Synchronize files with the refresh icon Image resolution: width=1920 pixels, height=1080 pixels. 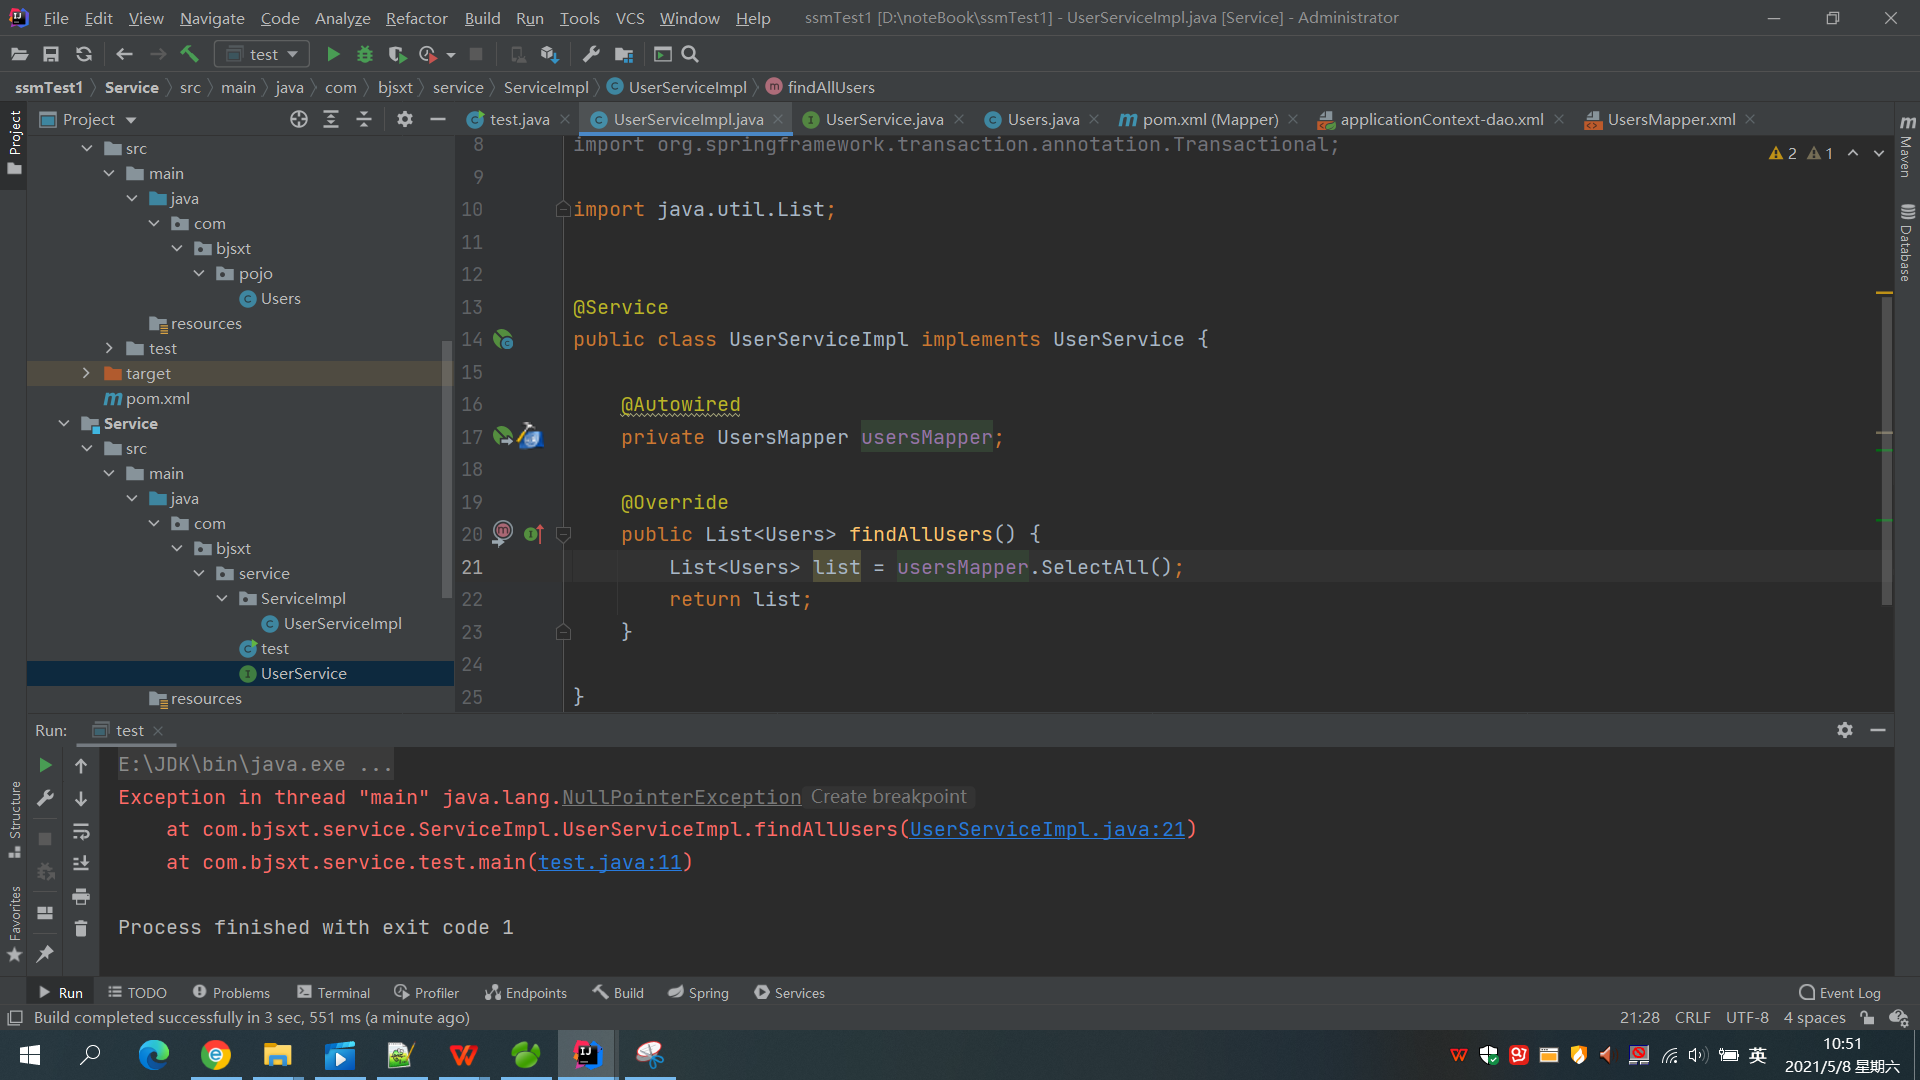84,55
